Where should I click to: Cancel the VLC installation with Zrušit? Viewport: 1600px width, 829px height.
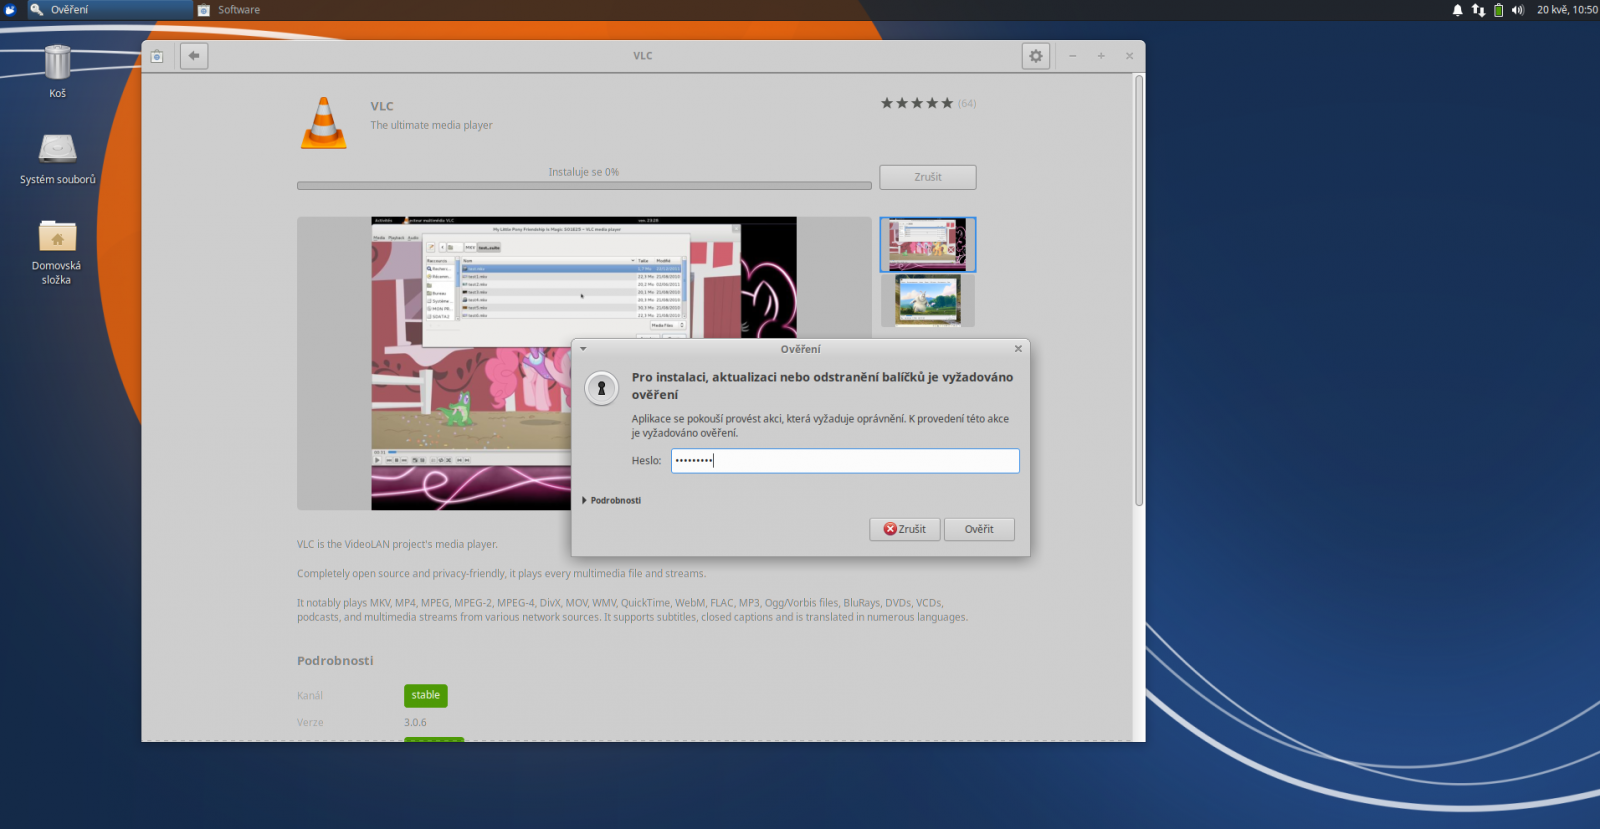[x=928, y=177]
